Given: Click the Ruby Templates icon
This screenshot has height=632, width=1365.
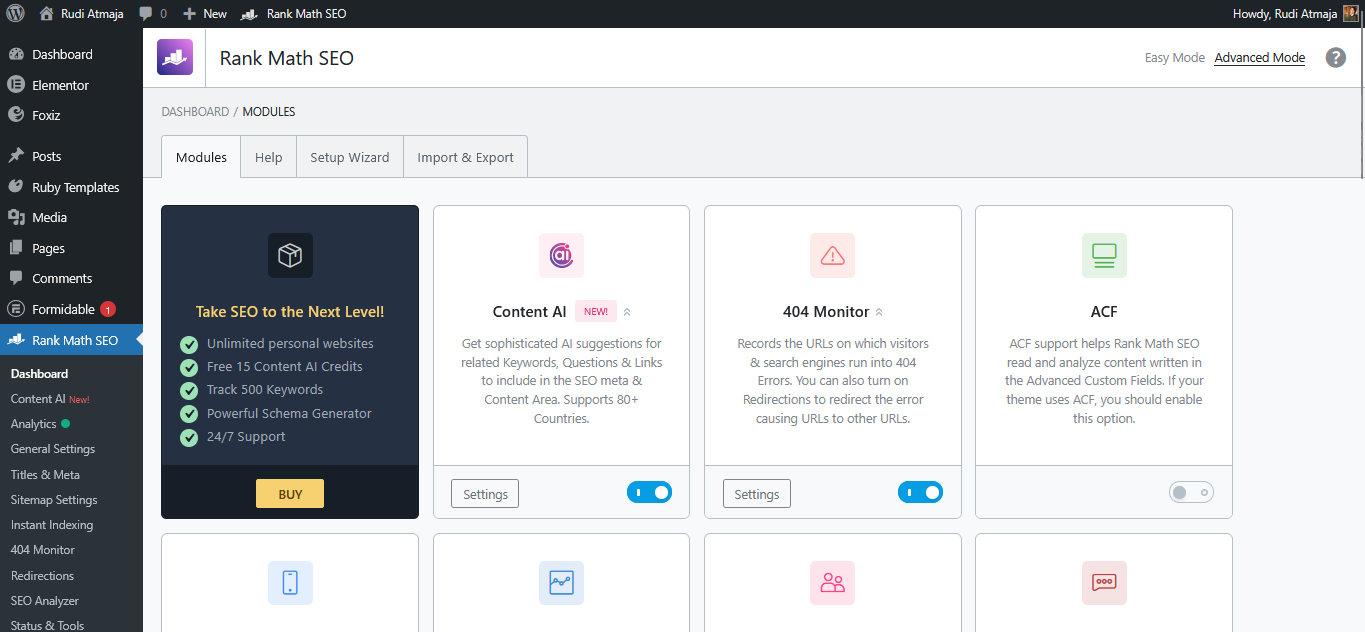Looking at the screenshot, I should coord(16,187).
